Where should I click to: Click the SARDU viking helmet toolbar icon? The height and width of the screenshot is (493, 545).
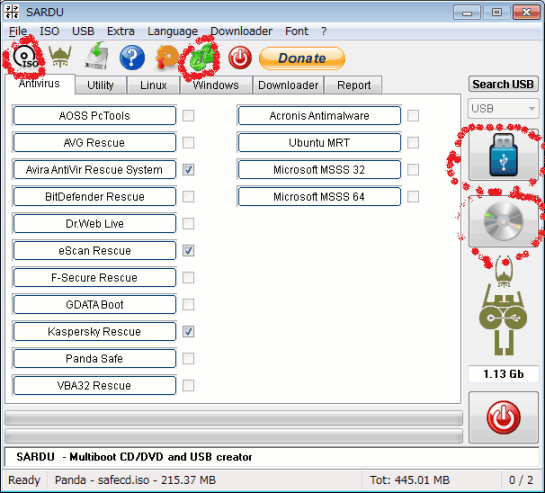point(60,56)
